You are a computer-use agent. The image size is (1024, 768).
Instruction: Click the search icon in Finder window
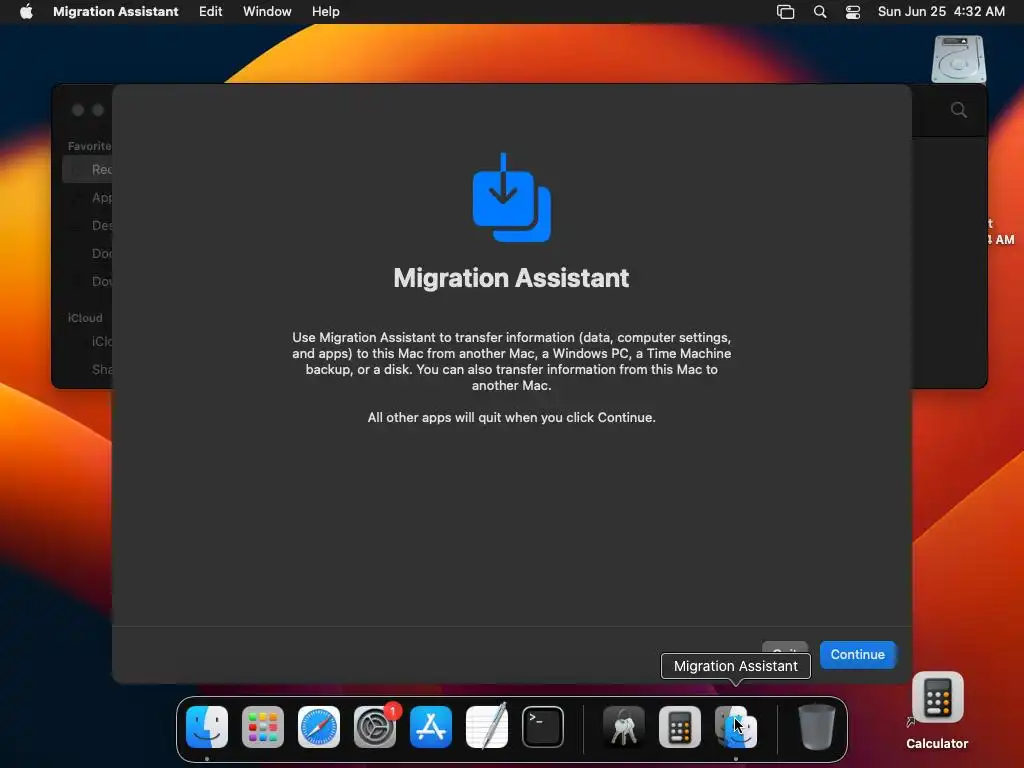pyautogui.click(x=959, y=110)
